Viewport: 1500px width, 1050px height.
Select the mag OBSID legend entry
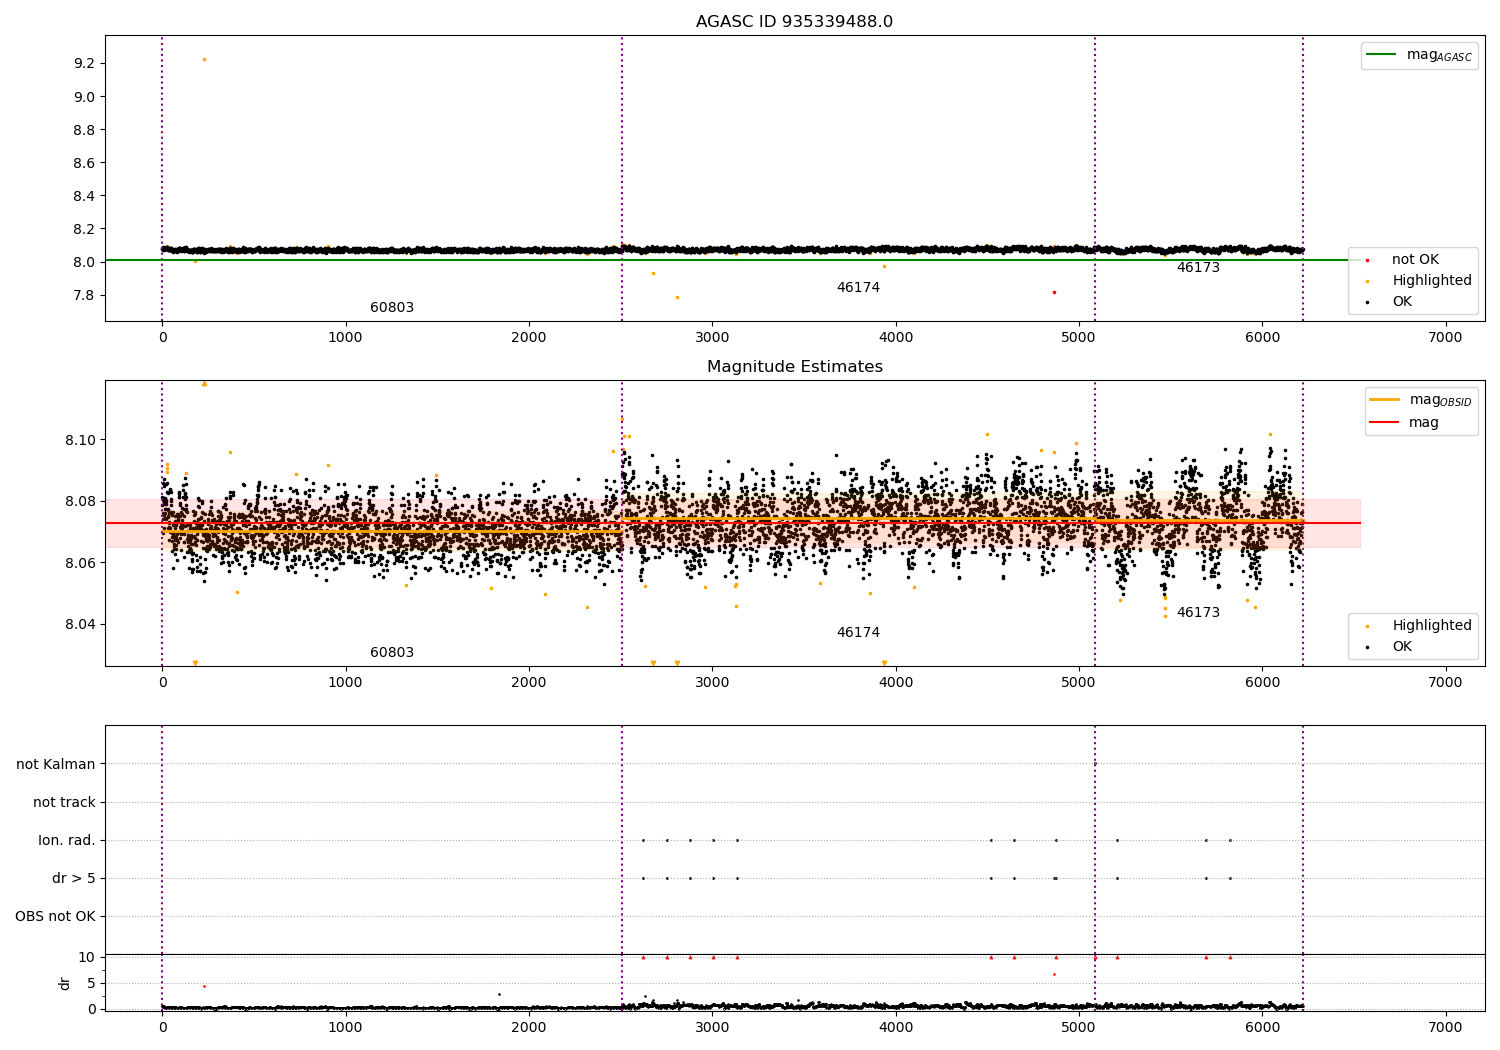1420,400
